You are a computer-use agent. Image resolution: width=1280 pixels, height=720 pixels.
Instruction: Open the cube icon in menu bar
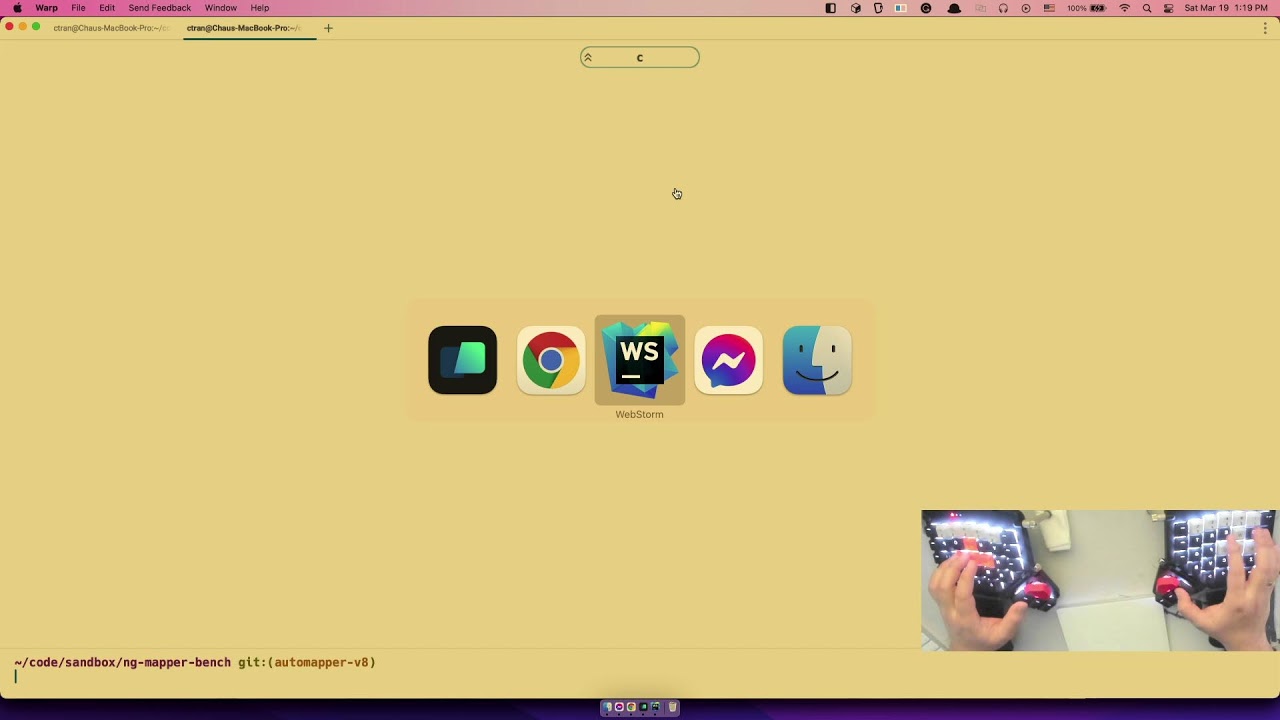pyautogui.click(x=856, y=8)
